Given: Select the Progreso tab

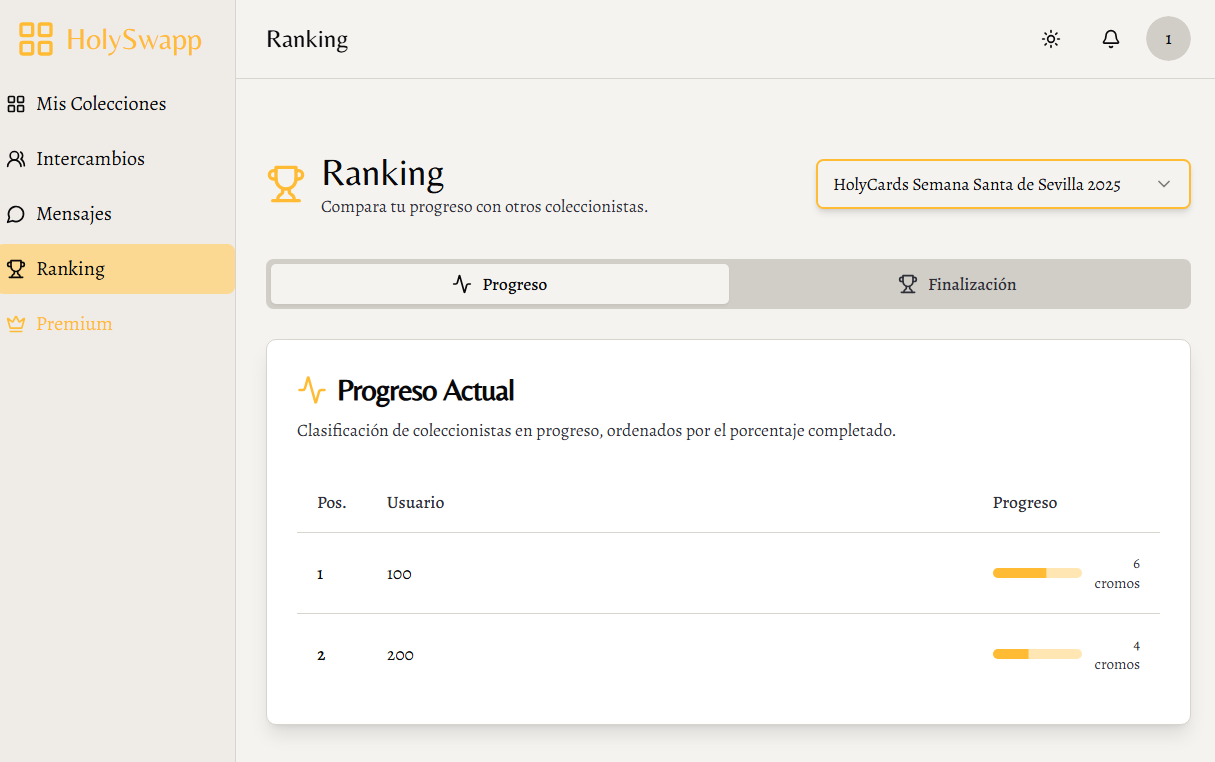Looking at the screenshot, I should (x=500, y=284).
